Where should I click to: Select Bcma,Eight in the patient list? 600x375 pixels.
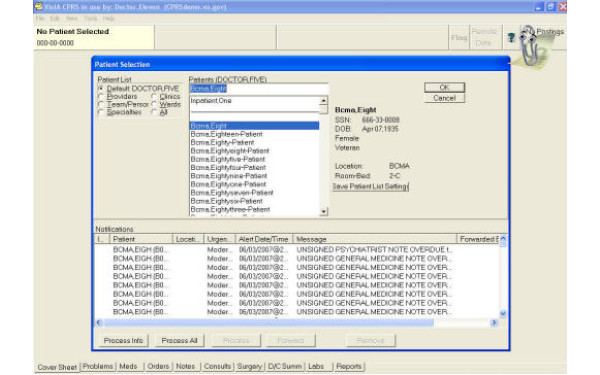point(254,126)
